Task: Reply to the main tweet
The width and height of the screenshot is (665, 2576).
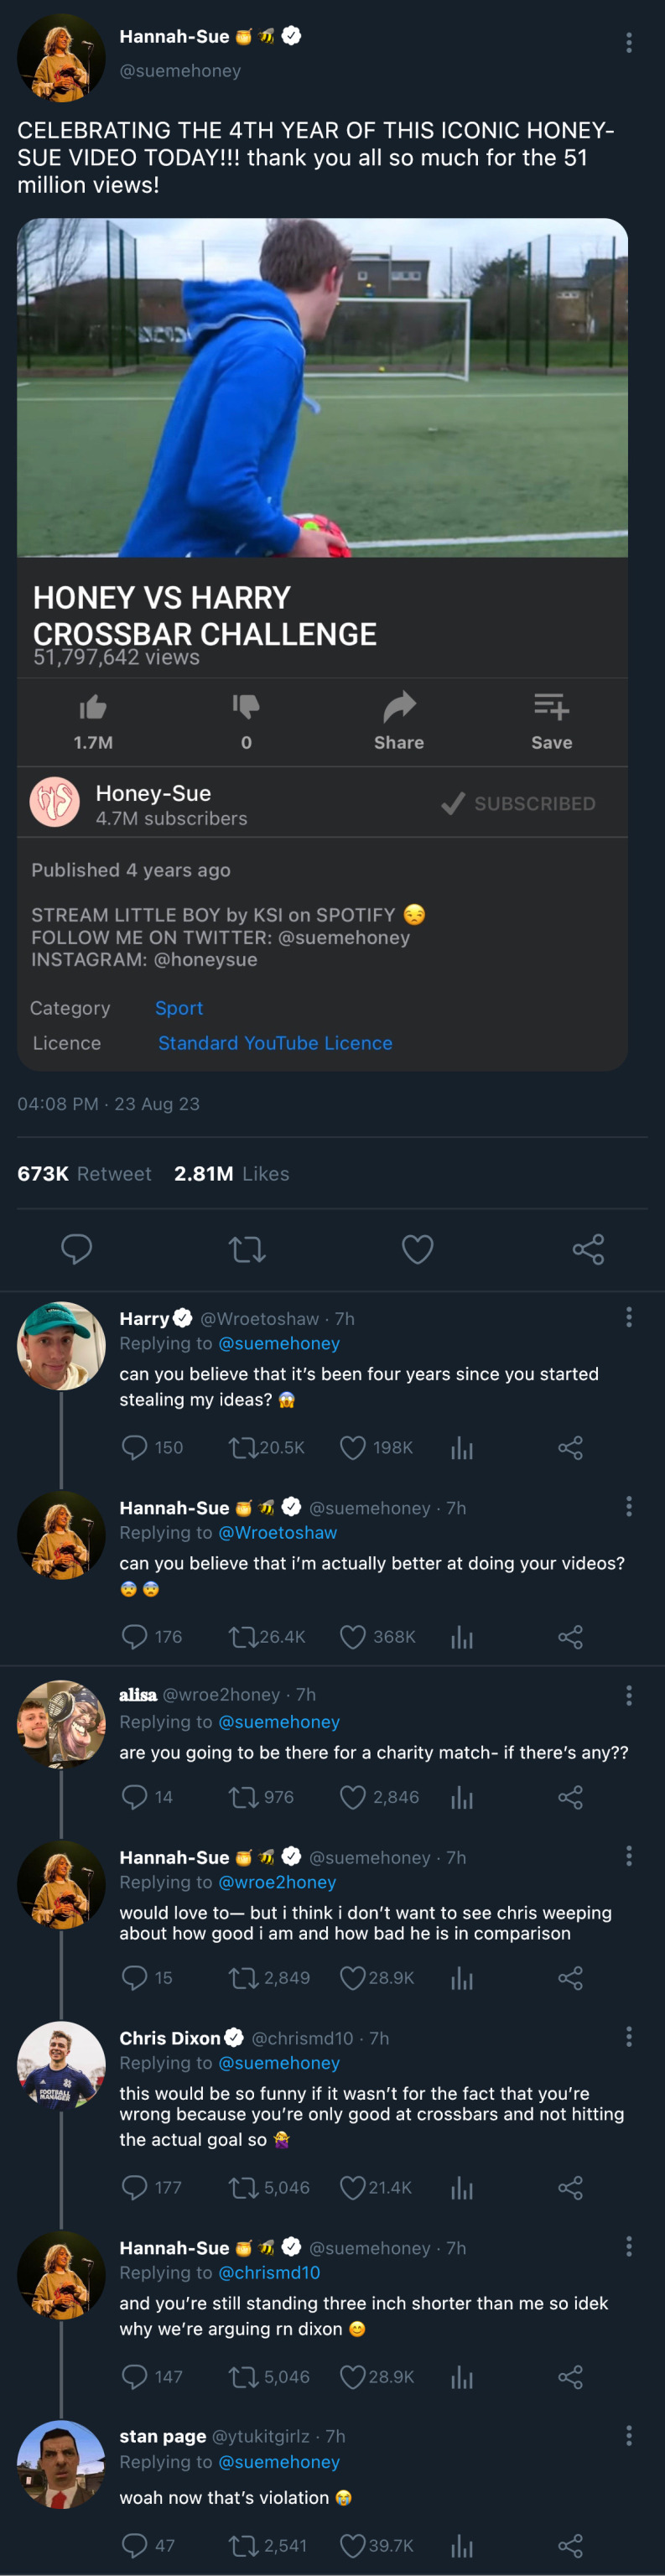Action: click(x=77, y=1249)
